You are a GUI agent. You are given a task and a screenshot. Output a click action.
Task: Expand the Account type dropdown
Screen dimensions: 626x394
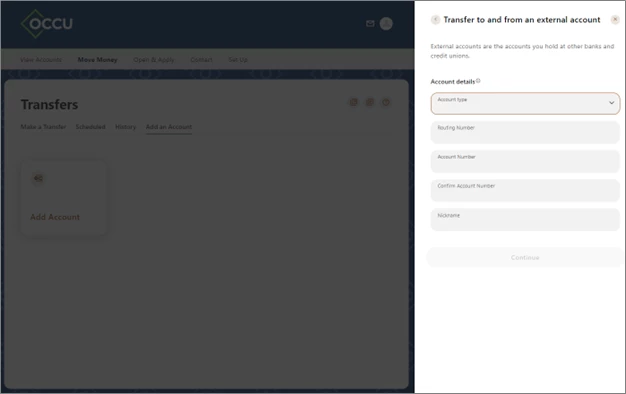525,103
